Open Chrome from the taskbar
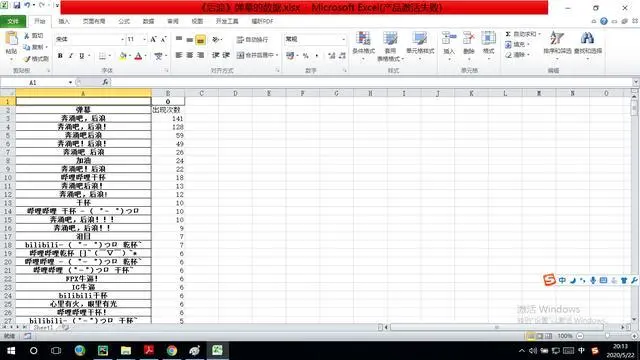The width and height of the screenshot is (640, 360). point(172,350)
